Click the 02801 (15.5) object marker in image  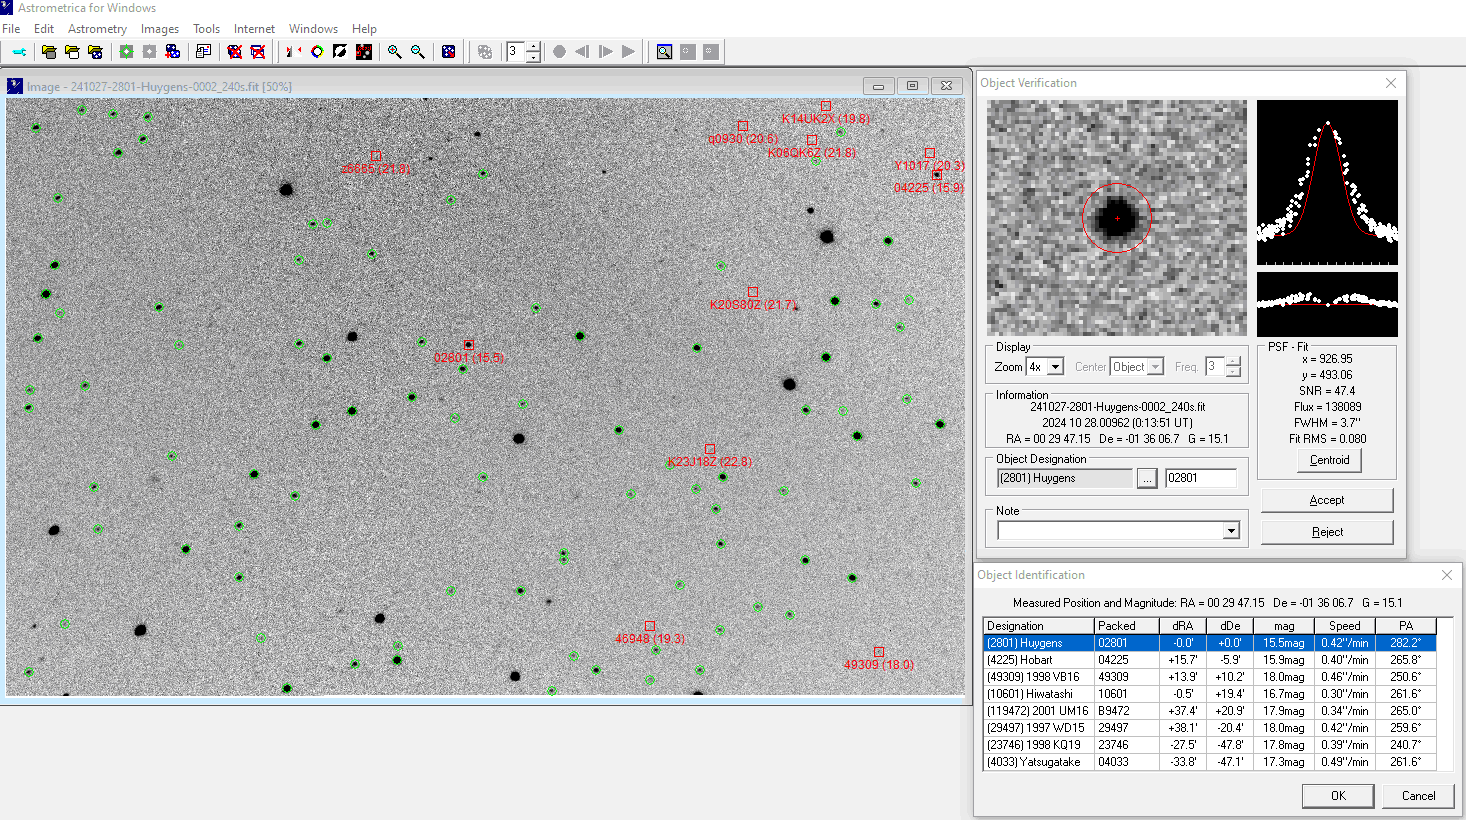tap(468, 345)
